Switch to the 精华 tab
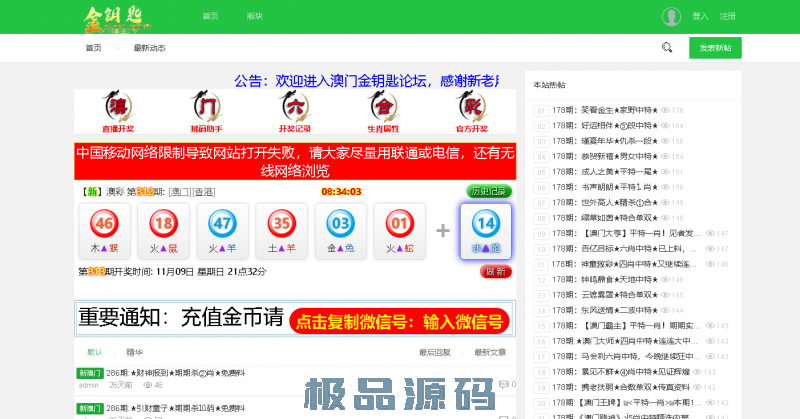The width and height of the screenshot is (800, 419). [x=134, y=352]
